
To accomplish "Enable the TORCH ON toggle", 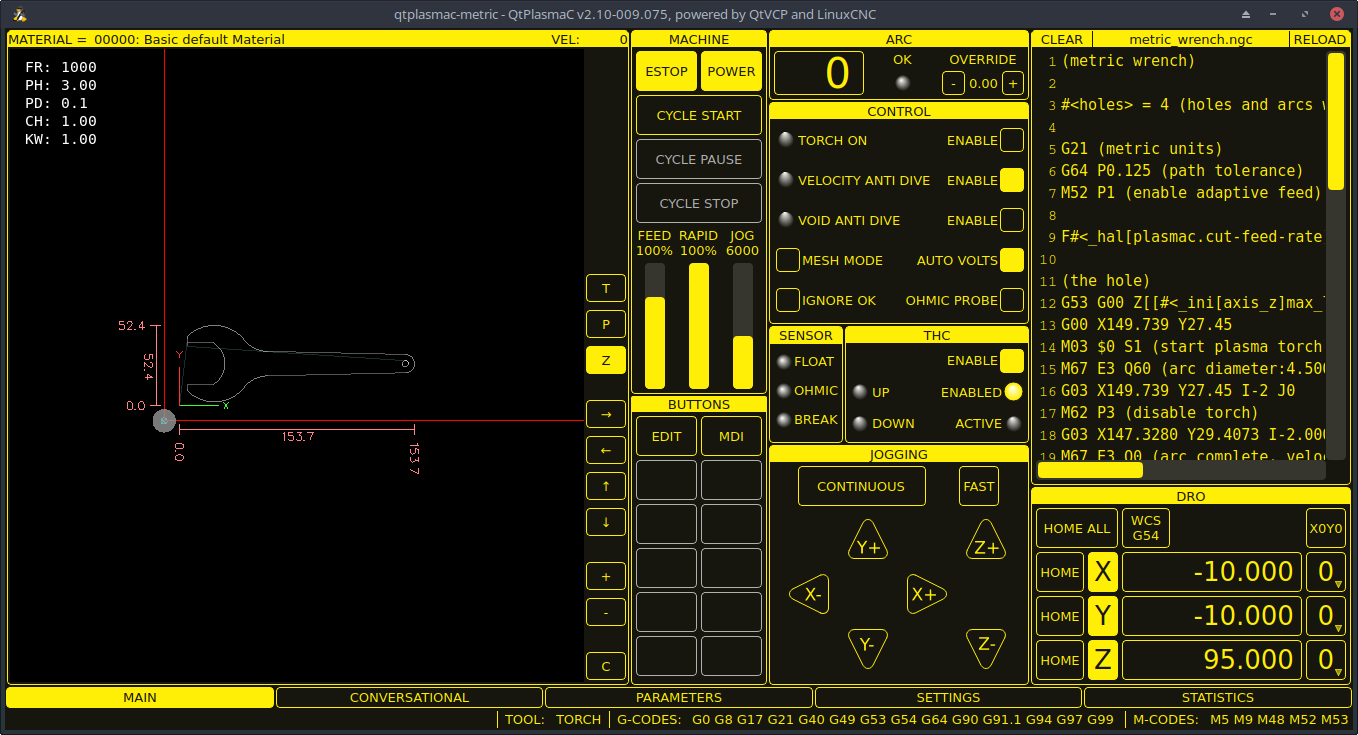I will click(1011, 140).
